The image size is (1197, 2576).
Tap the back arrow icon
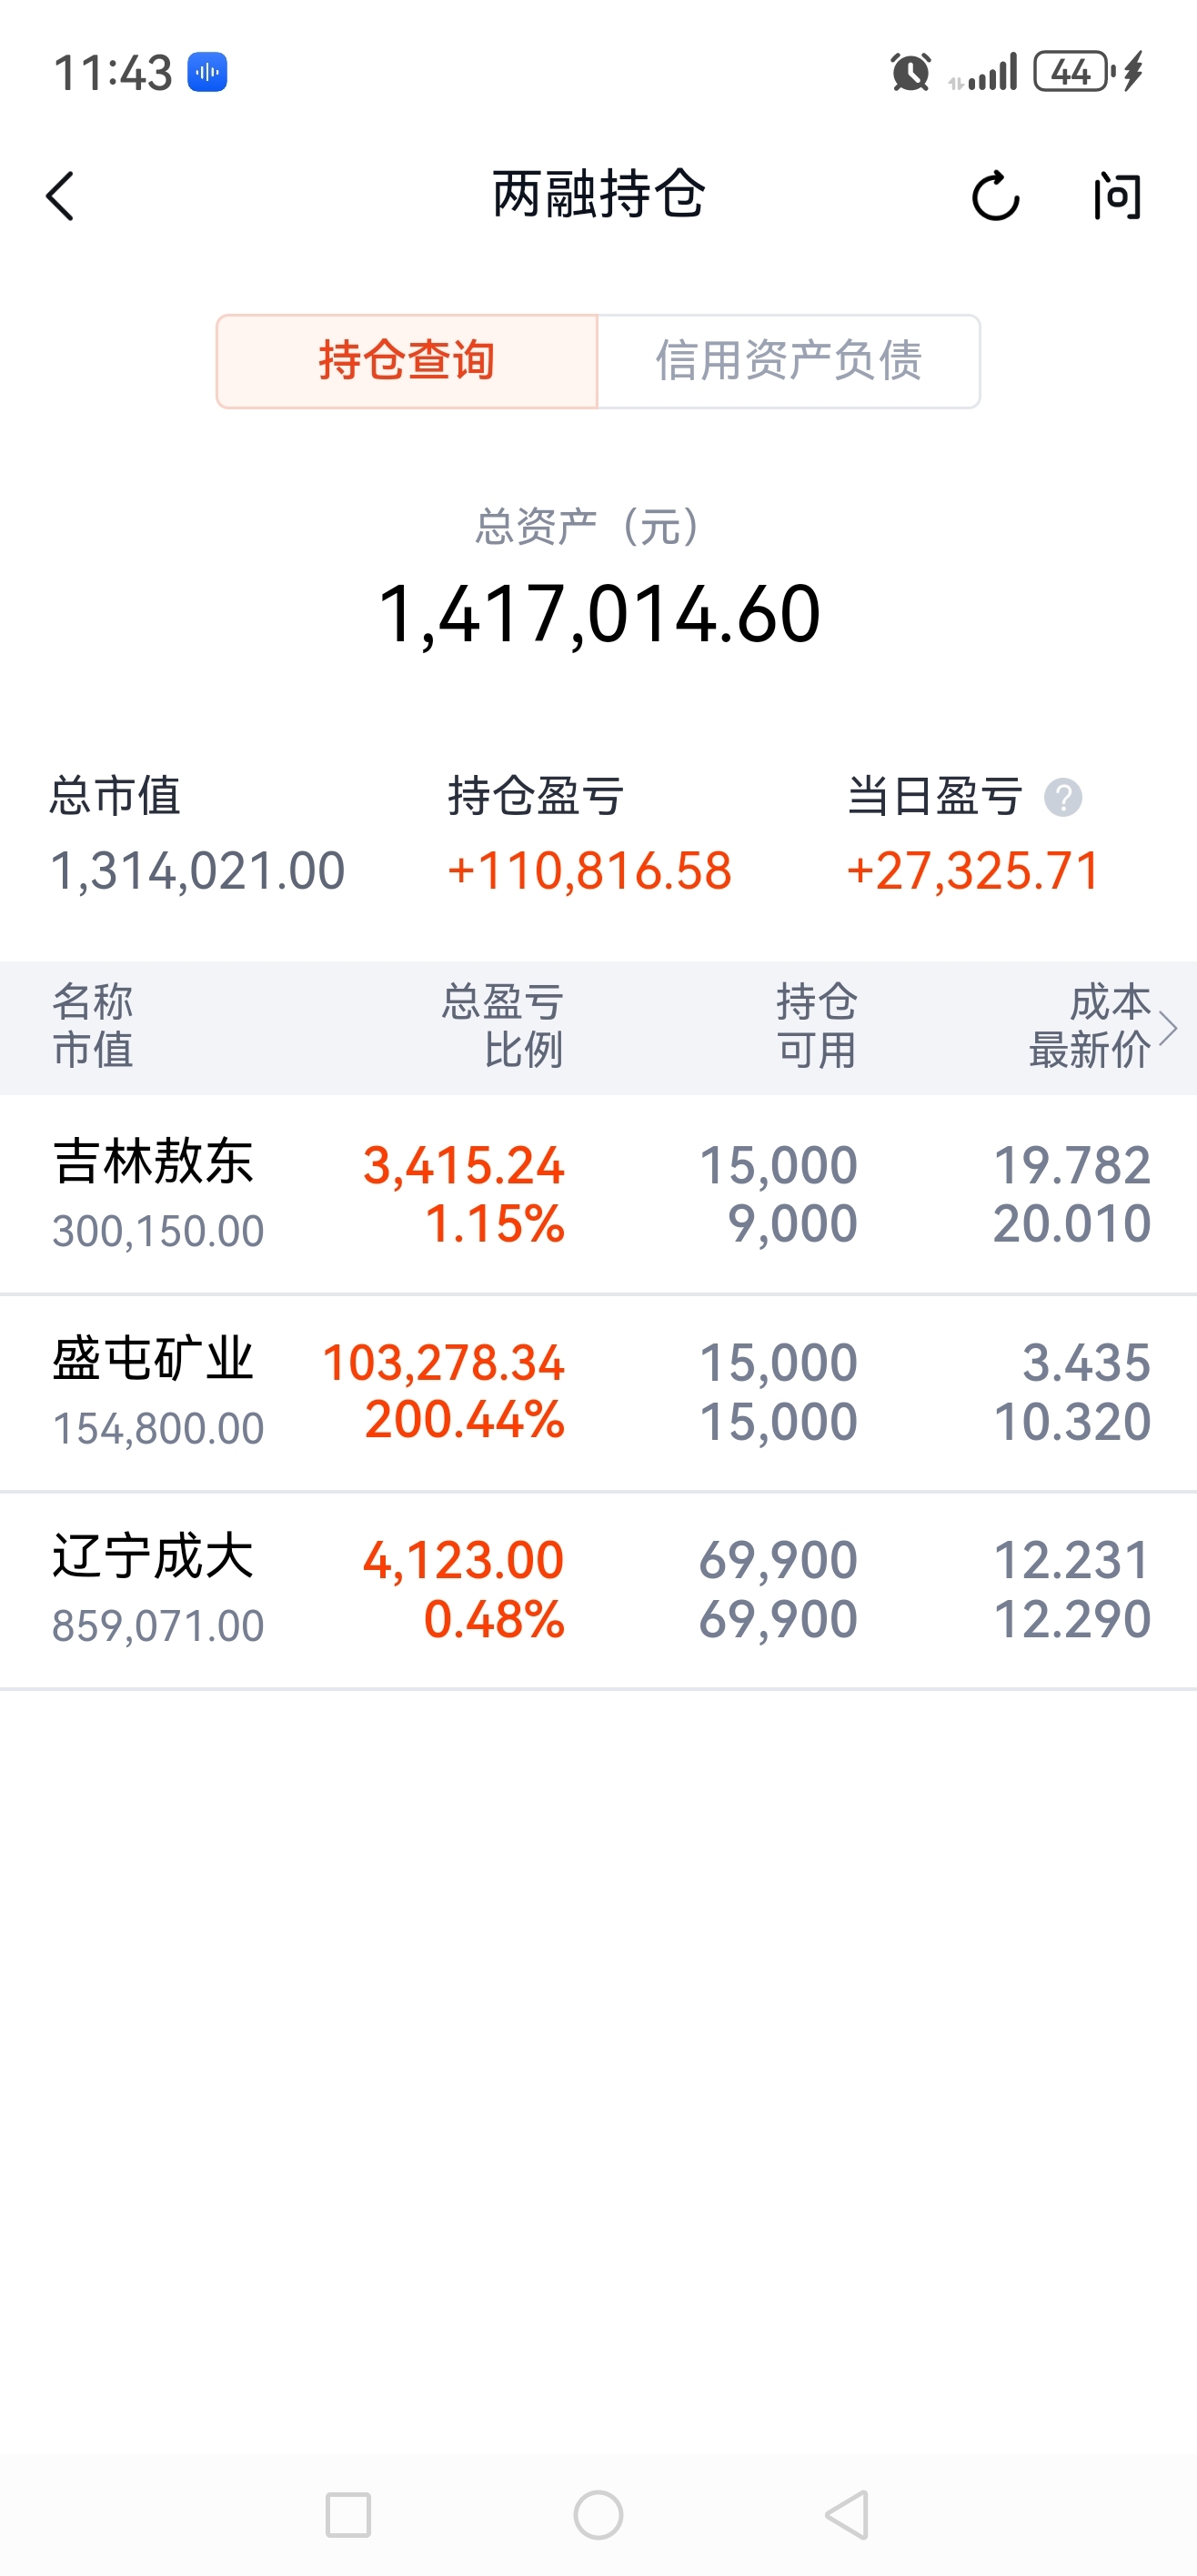[x=61, y=196]
